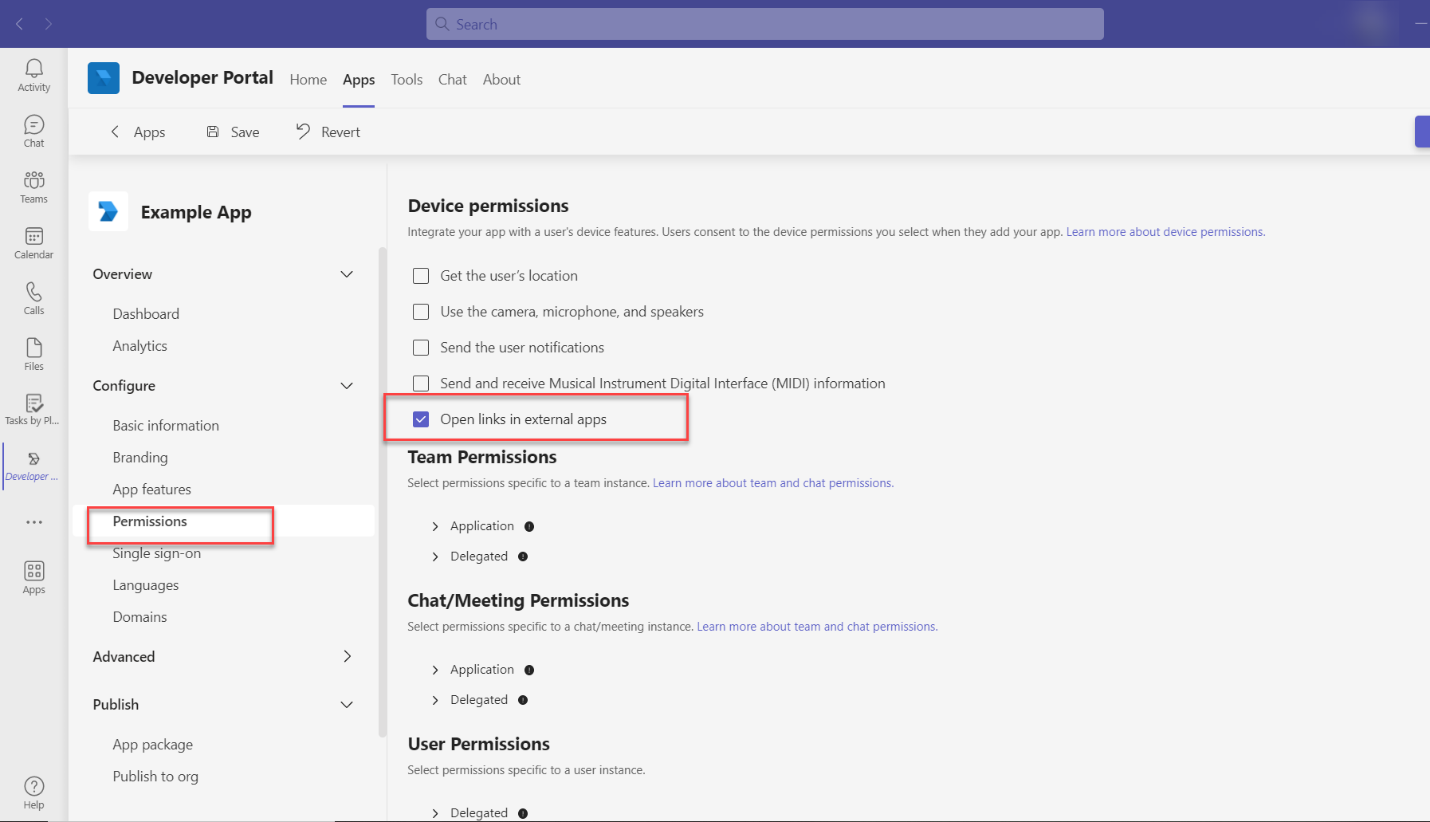1430x822 pixels.
Task: Collapse the Configure section chevron
Action: point(347,386)
